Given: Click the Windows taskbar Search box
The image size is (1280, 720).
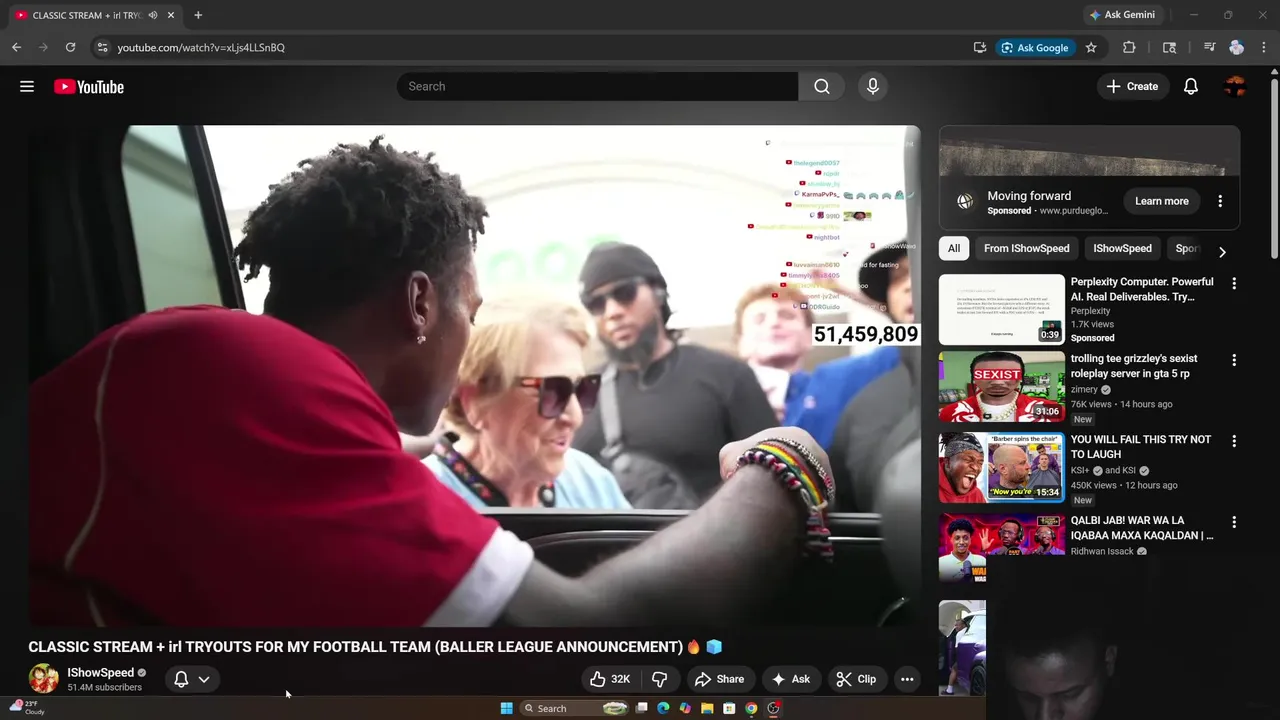Looking at the screenshot, I should coord(575,708).
